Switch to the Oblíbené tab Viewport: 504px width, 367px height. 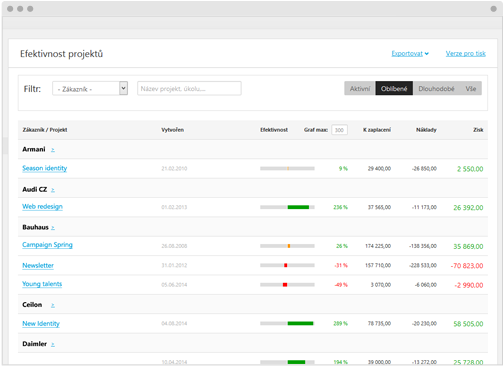click(x=394, y=89)
